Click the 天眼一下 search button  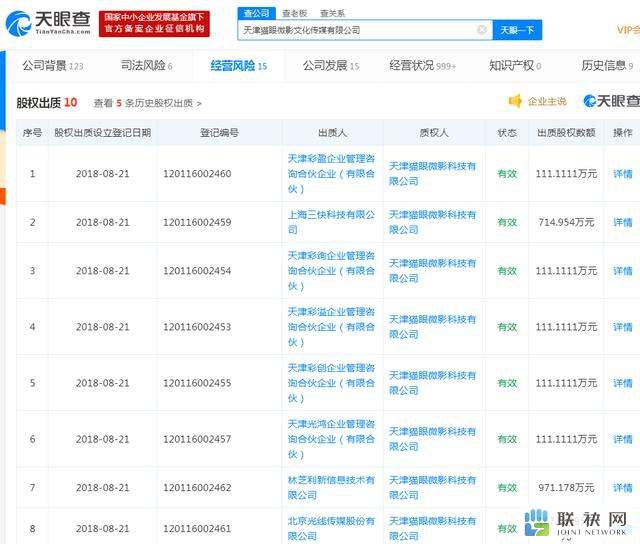tap(517, 30)
